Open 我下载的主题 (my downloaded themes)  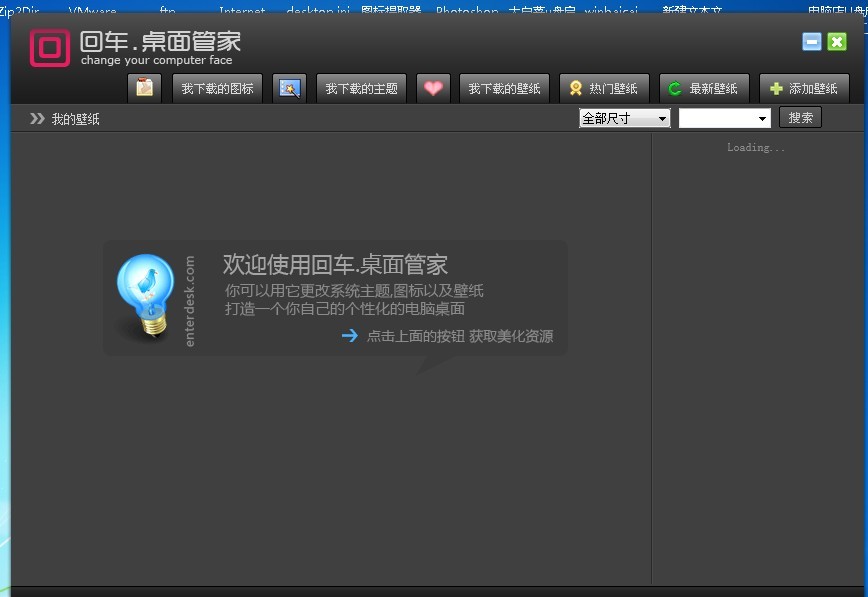point(361,88)
